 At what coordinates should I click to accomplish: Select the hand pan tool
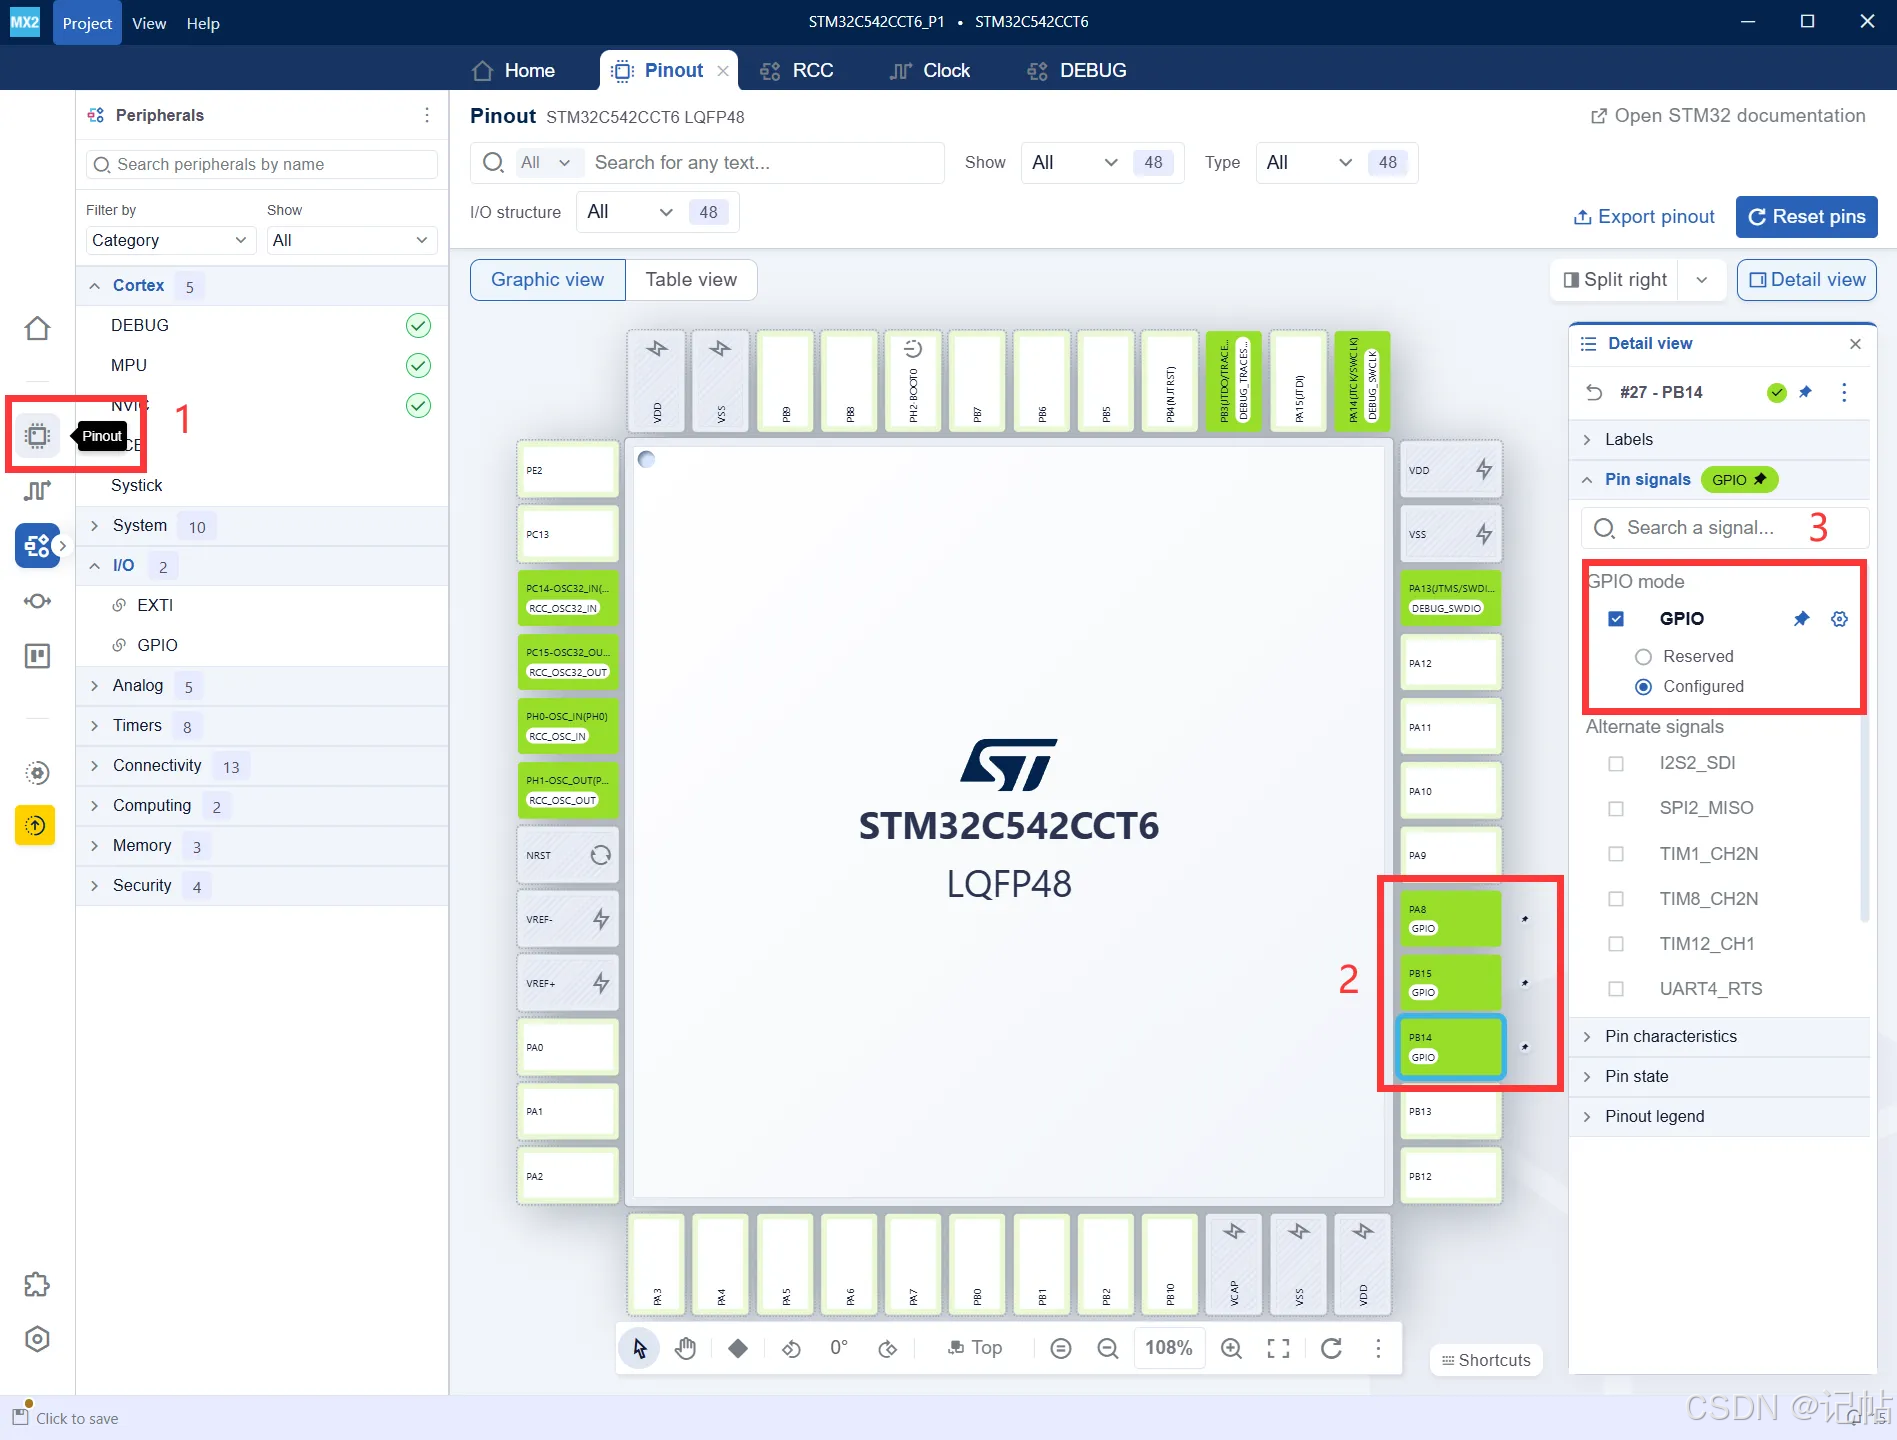[685, 1348]
